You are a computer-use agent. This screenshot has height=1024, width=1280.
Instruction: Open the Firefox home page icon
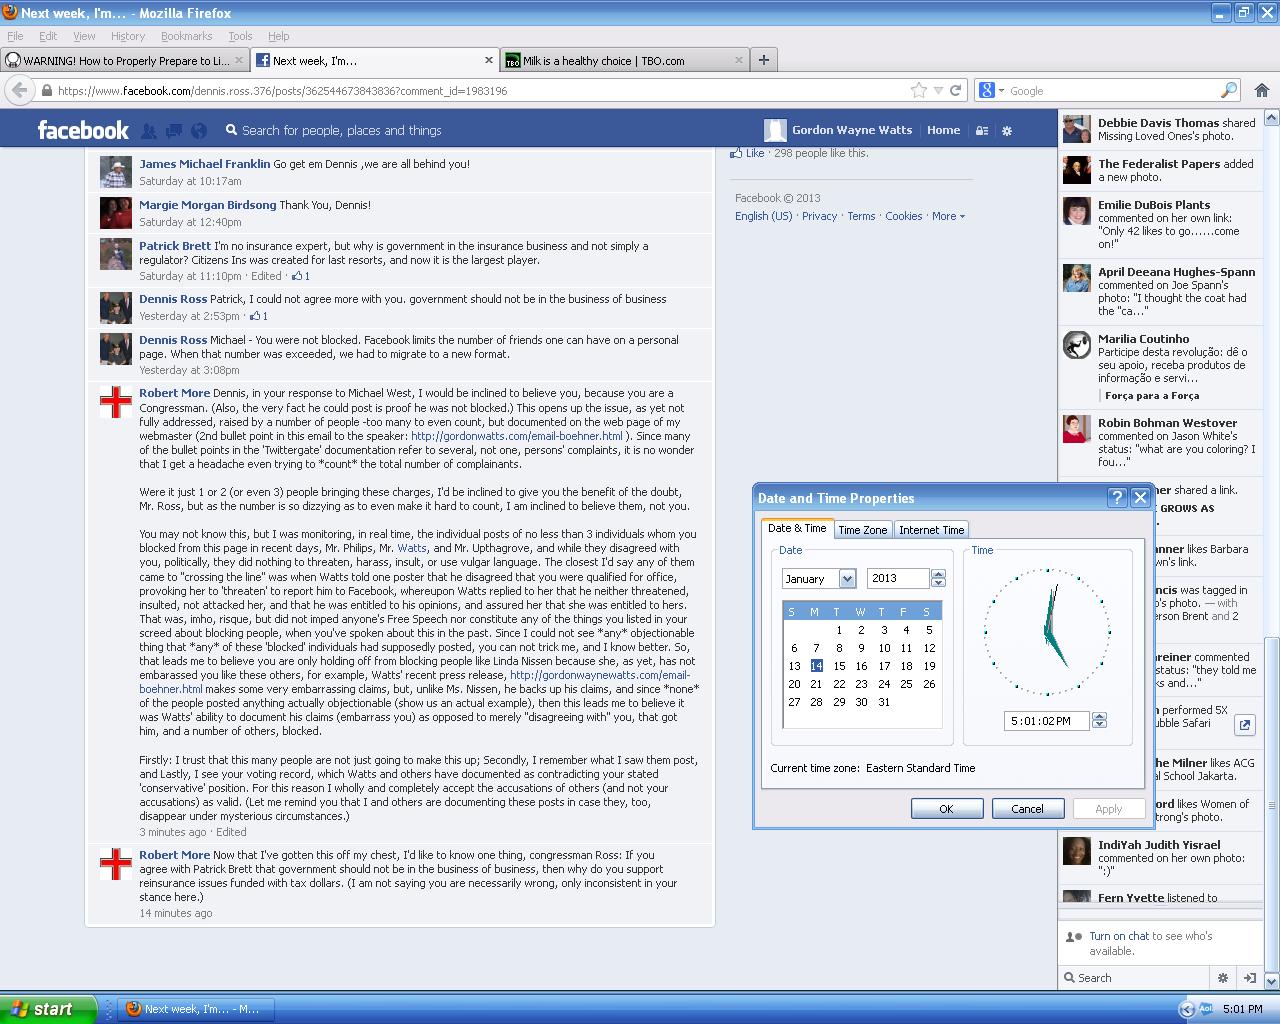(1262, 90)
